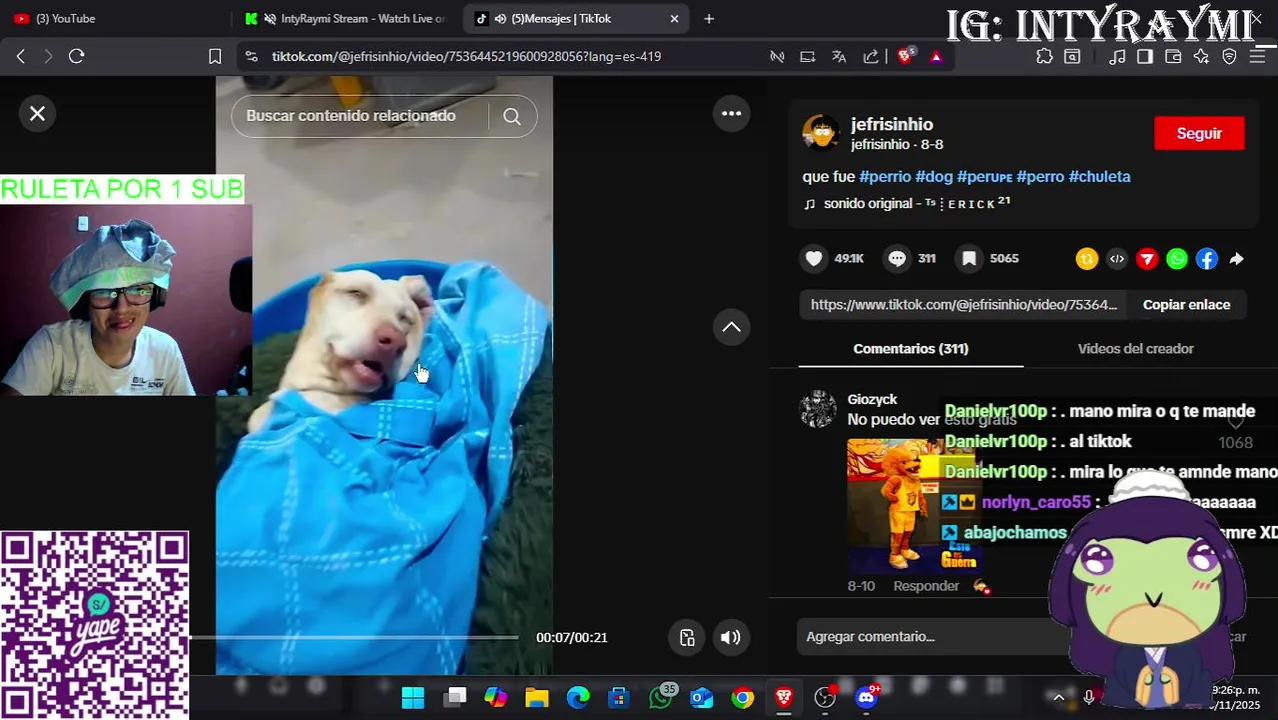Open hashtag #dog
The width and height of the screenshot is (1278, 720).
pyautogui.click(x=934, y=177)
